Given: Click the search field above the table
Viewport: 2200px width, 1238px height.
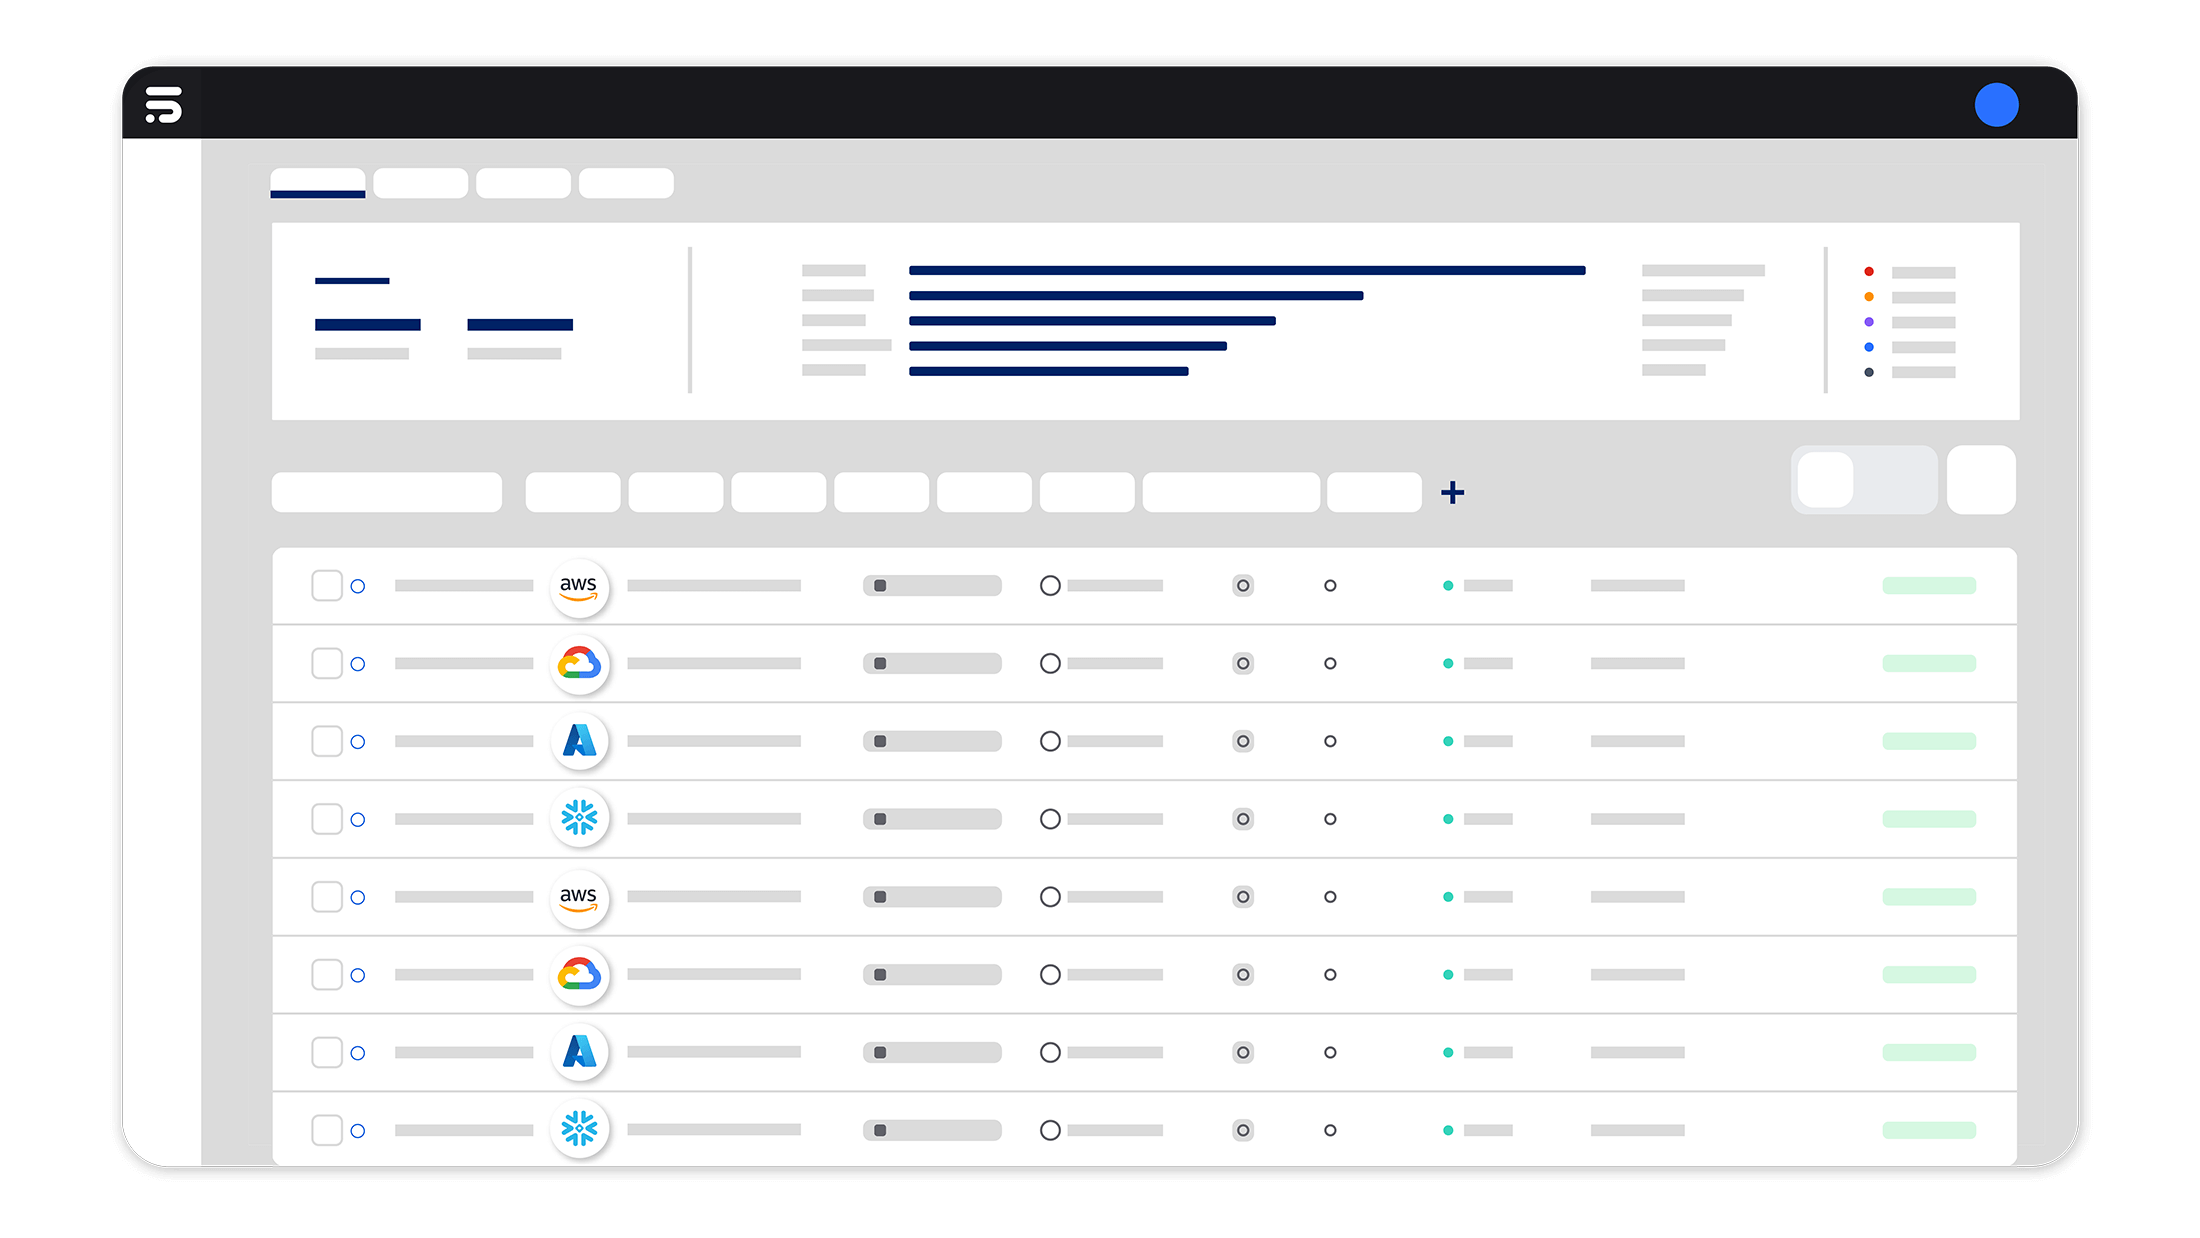Looking at the screenshot, I should (x=387, y=492).
